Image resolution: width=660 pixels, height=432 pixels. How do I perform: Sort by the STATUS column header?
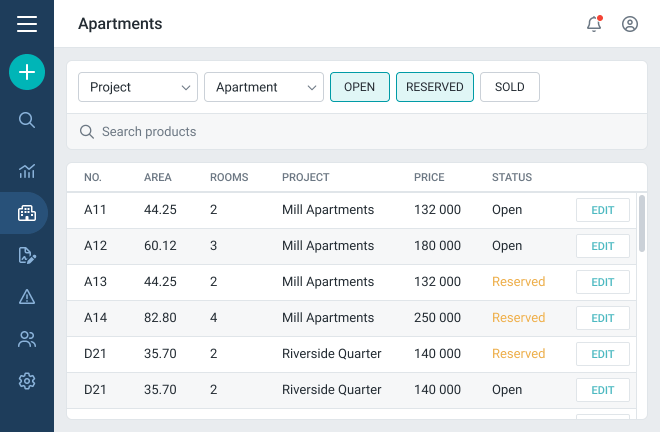point(512,177)
